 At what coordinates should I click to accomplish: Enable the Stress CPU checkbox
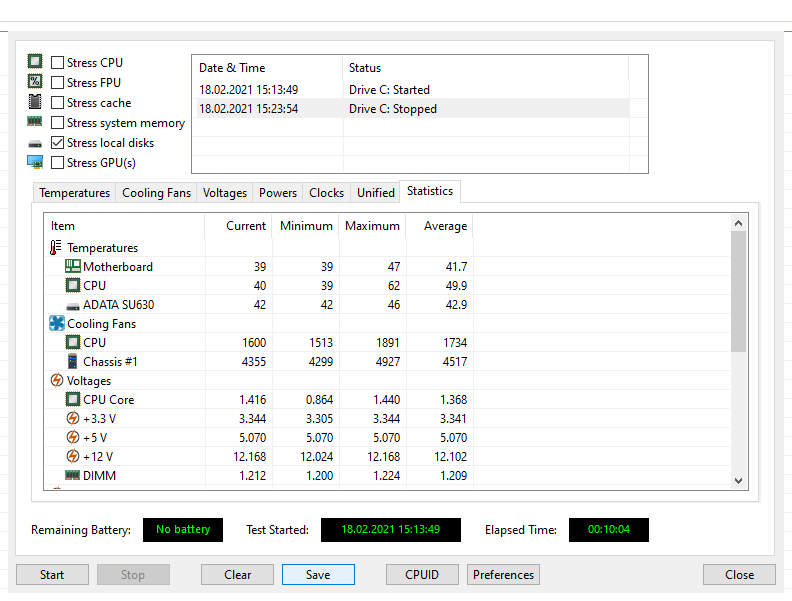pos(58,63)
